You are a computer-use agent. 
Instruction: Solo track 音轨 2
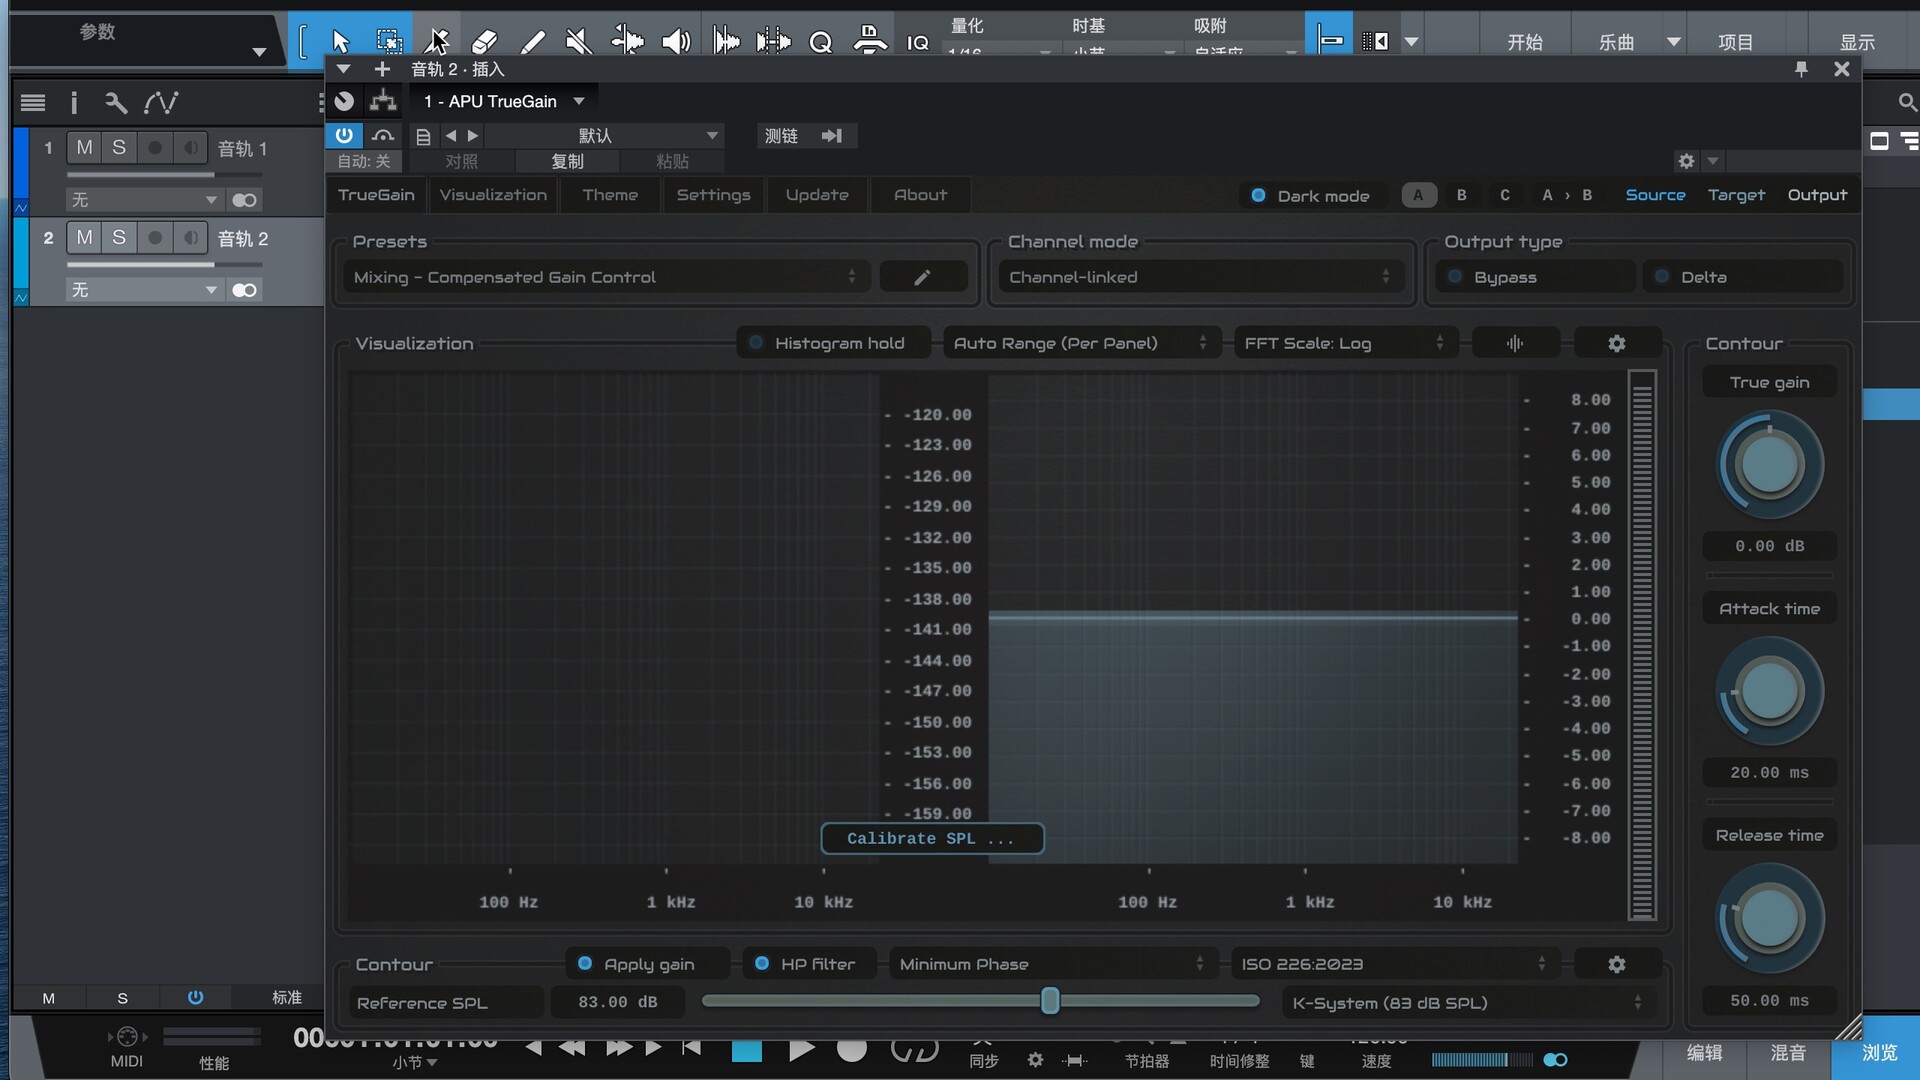coord(119,238)
